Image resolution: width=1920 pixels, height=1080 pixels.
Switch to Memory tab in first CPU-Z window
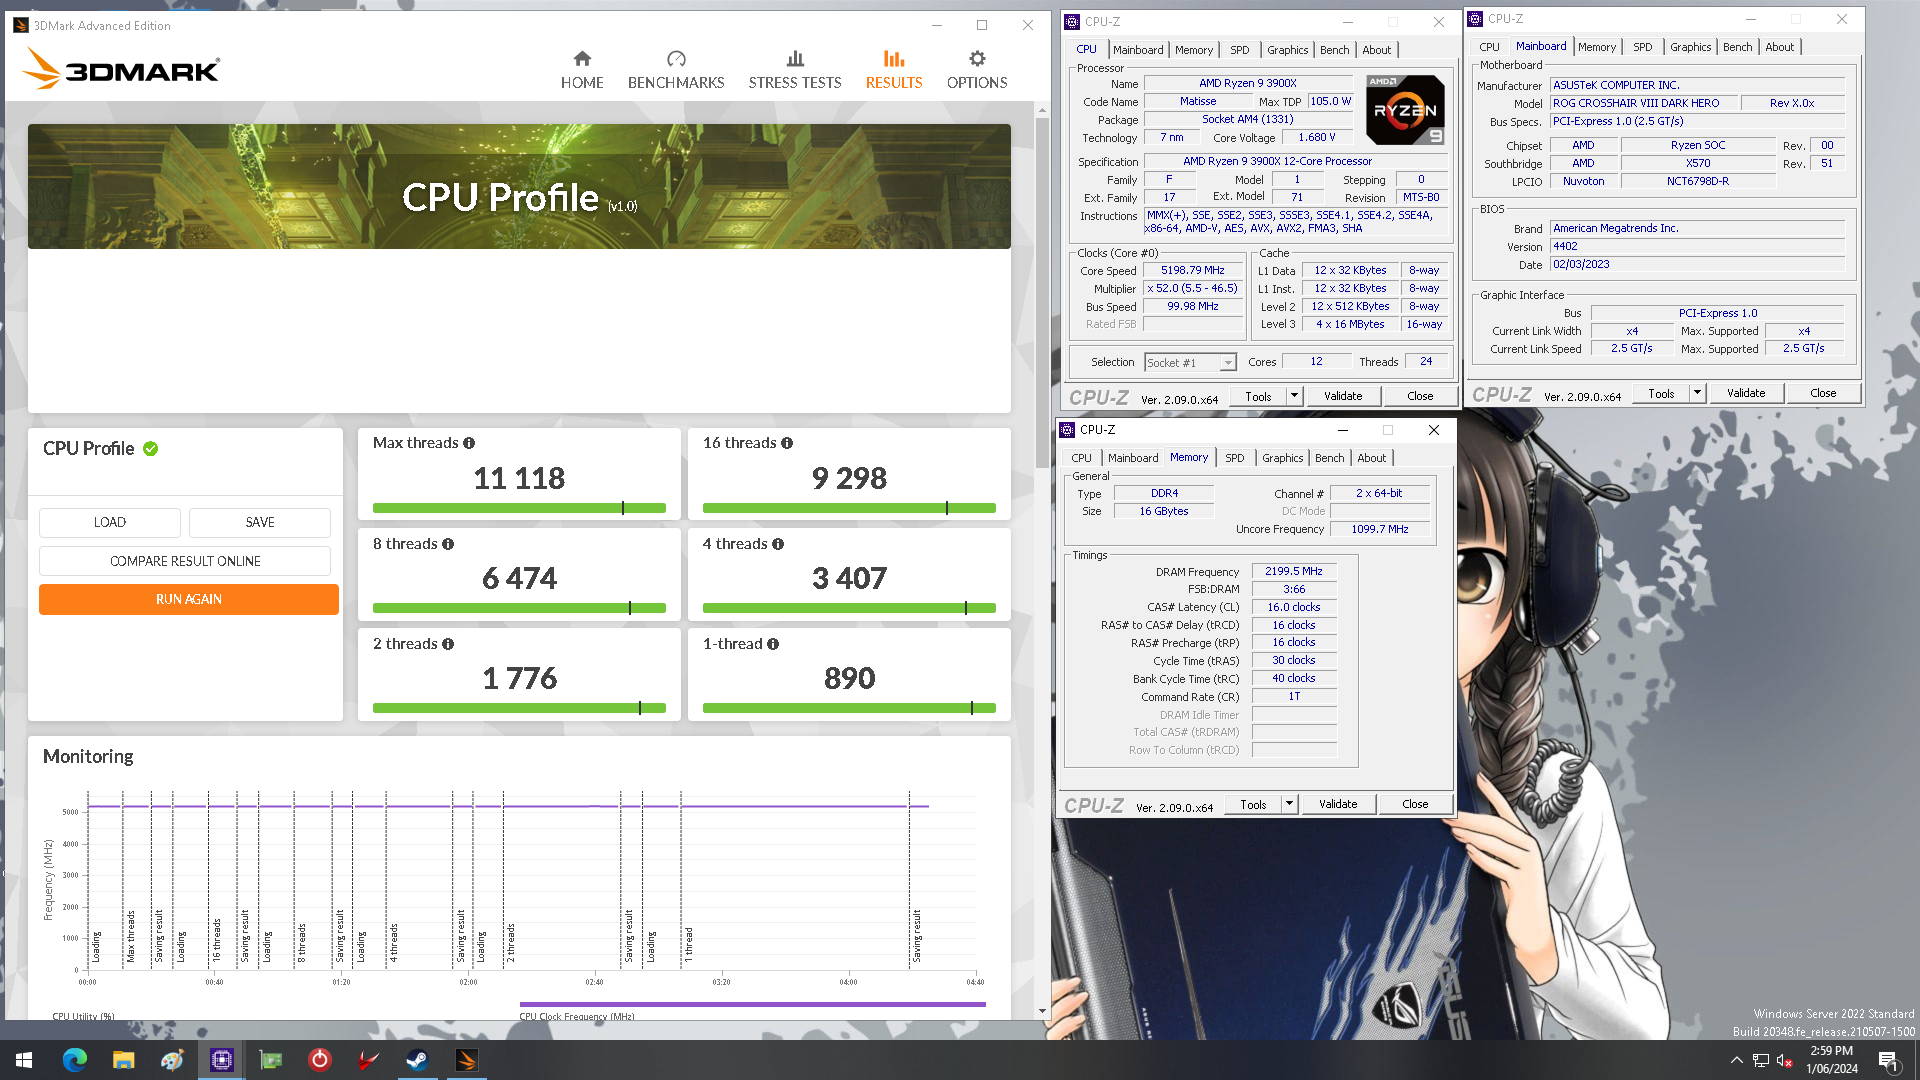tap(1194, 50)
